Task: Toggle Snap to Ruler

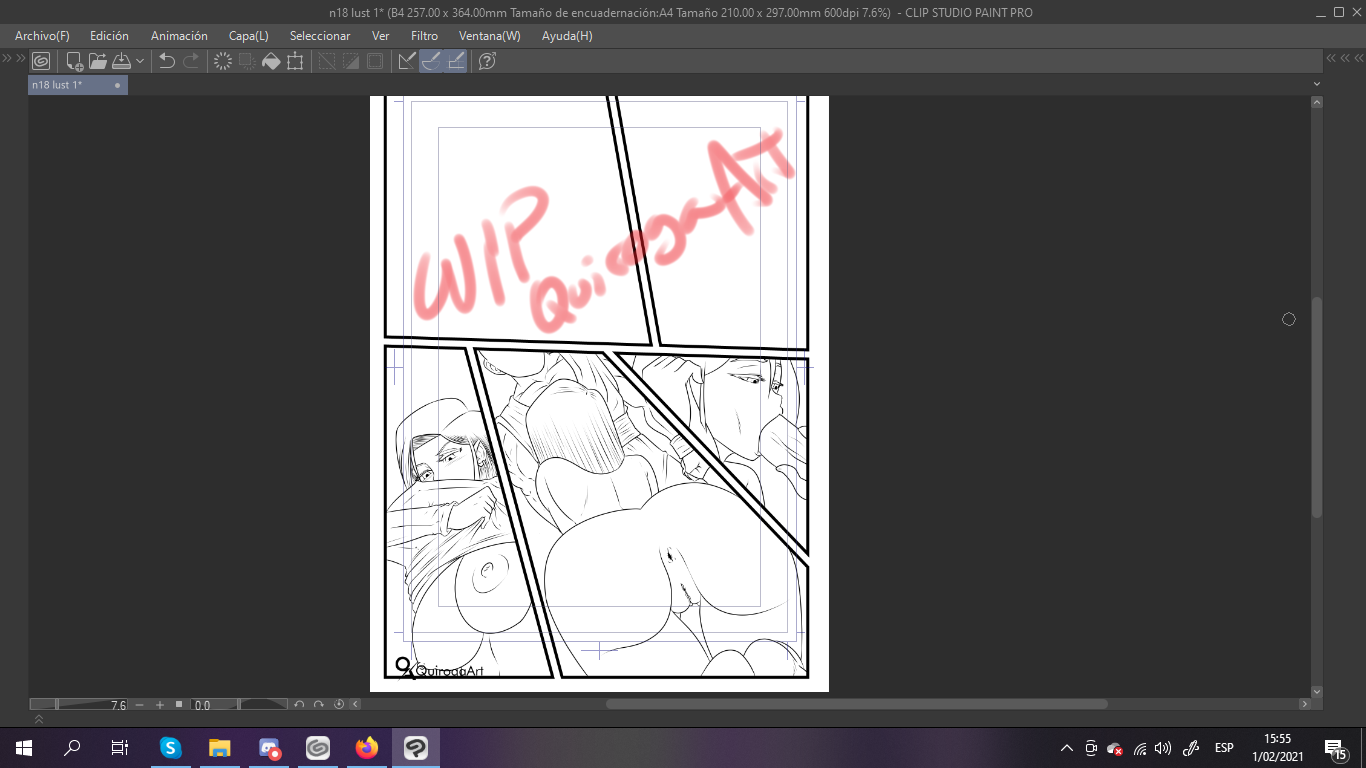Action: pyautogui.click(x=407, y=61)
